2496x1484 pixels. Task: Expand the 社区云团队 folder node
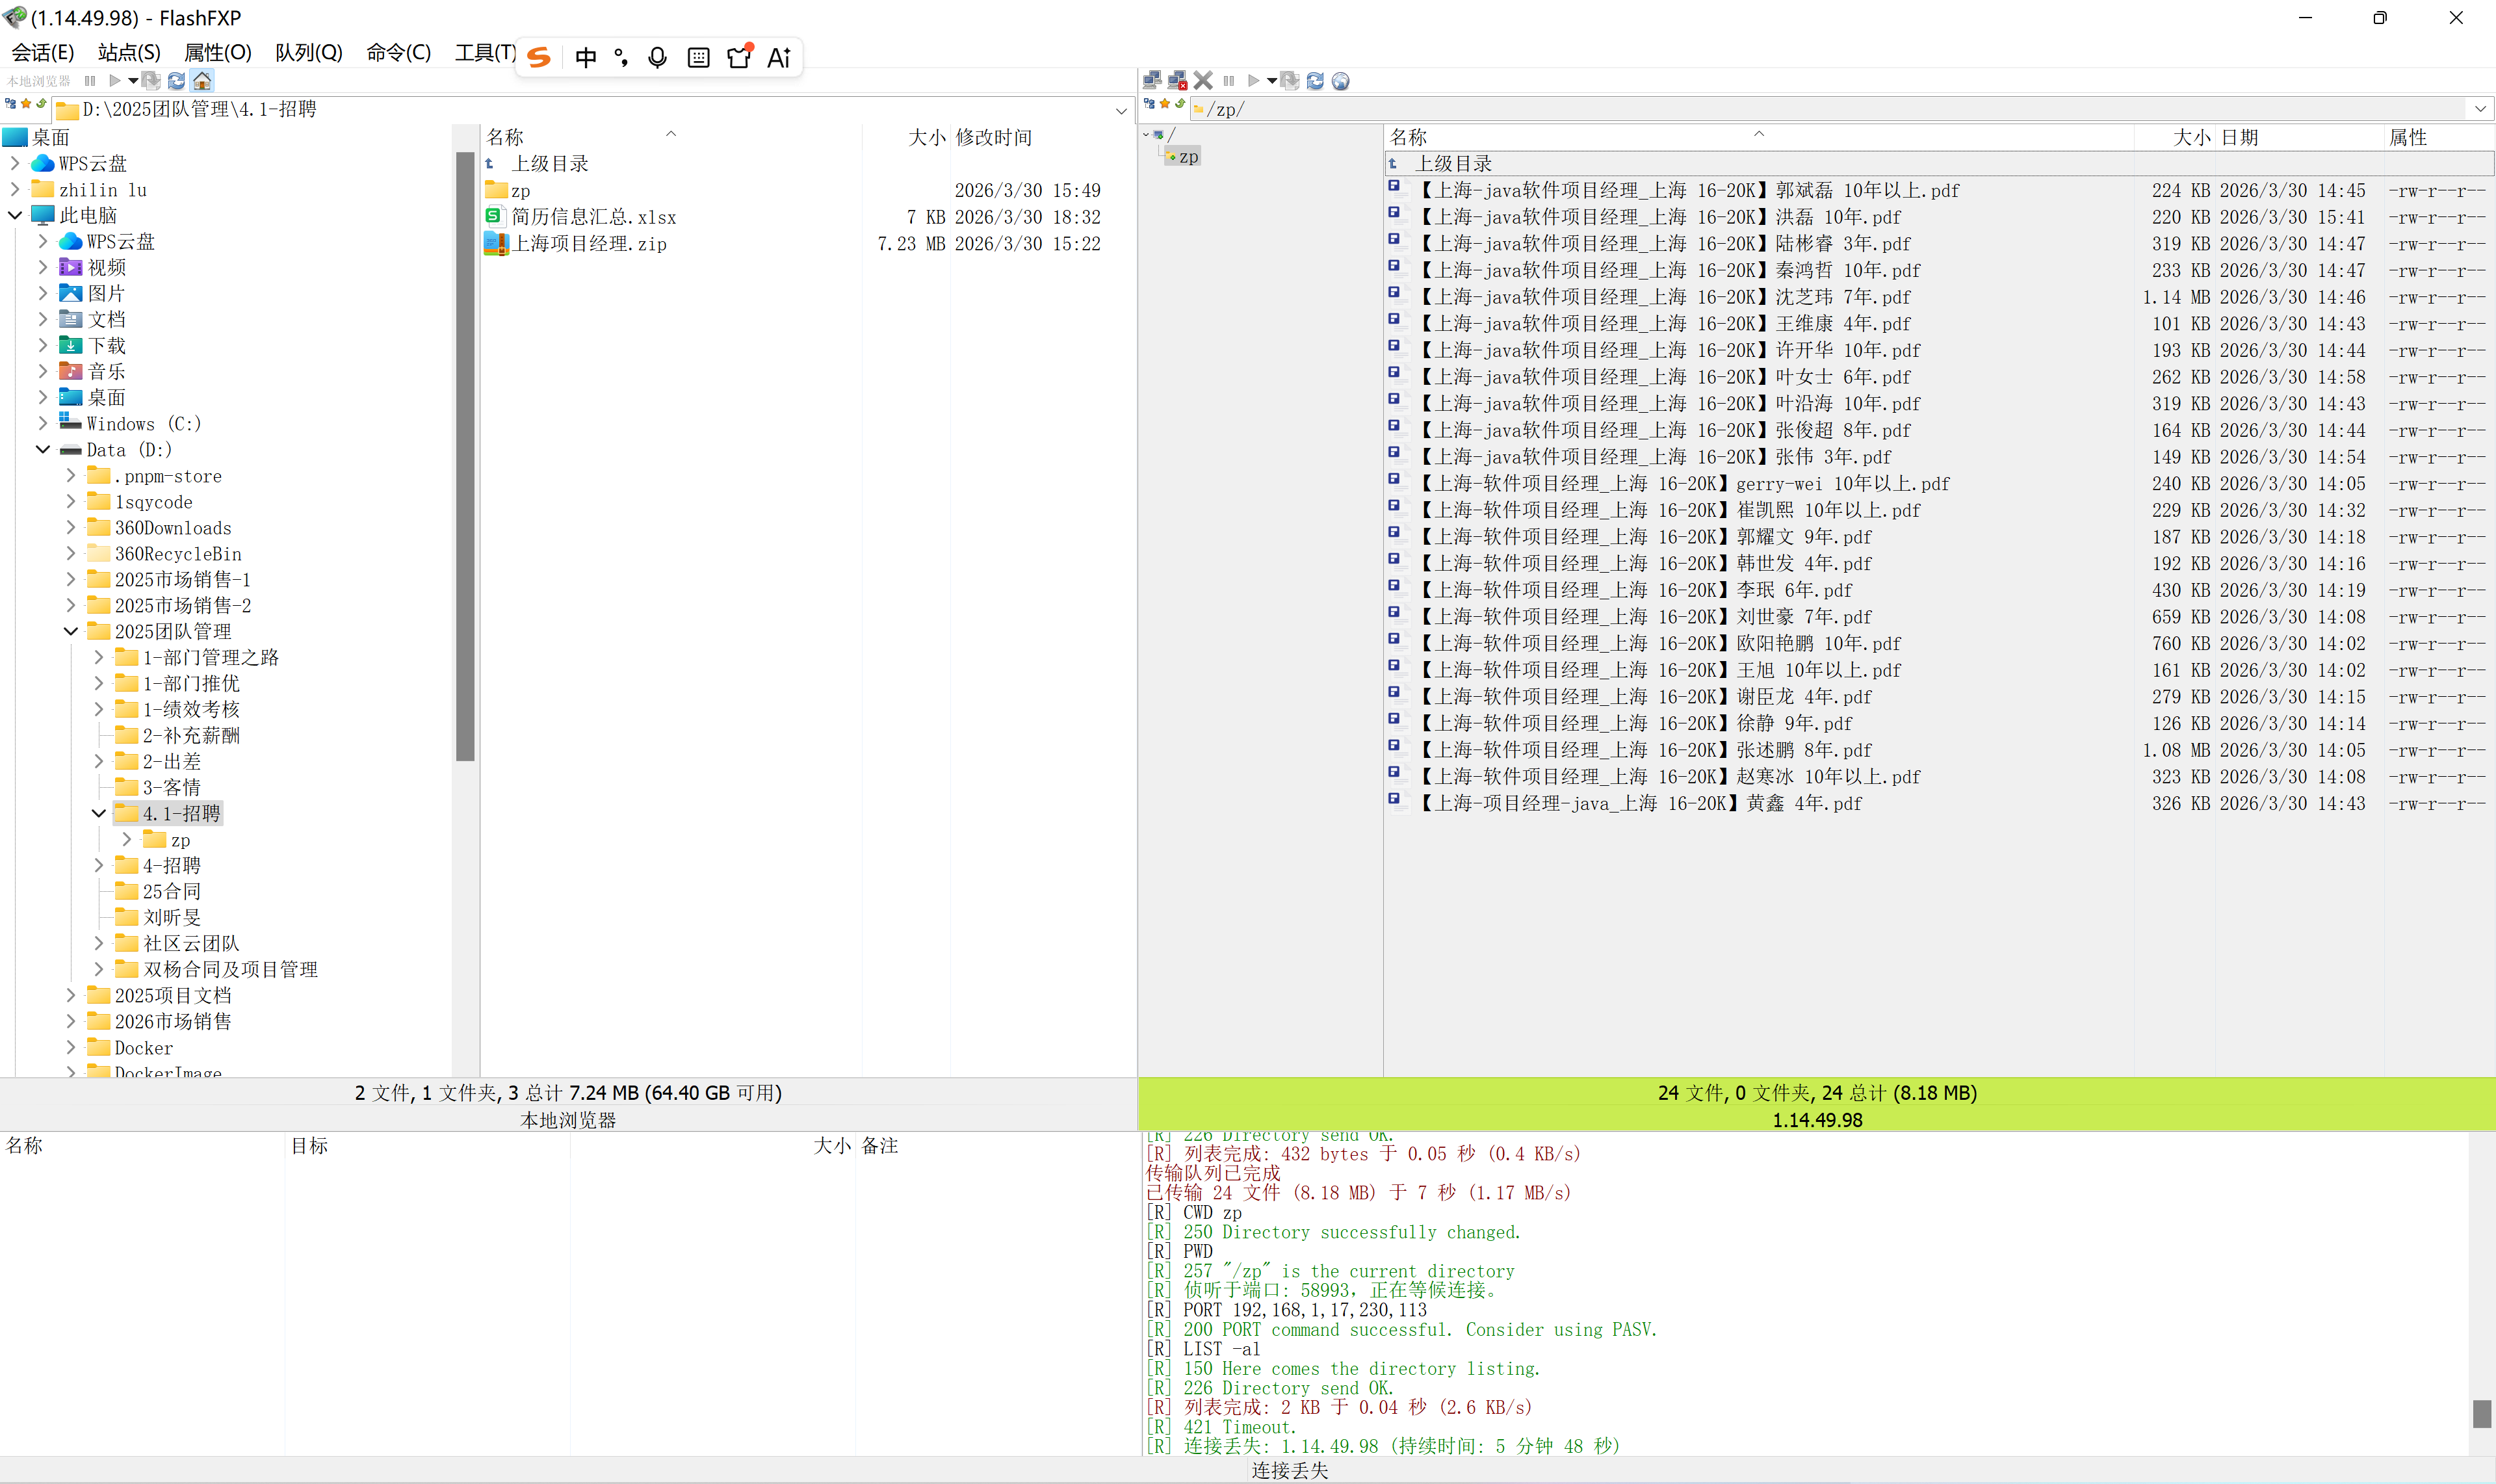pos(99,943)
